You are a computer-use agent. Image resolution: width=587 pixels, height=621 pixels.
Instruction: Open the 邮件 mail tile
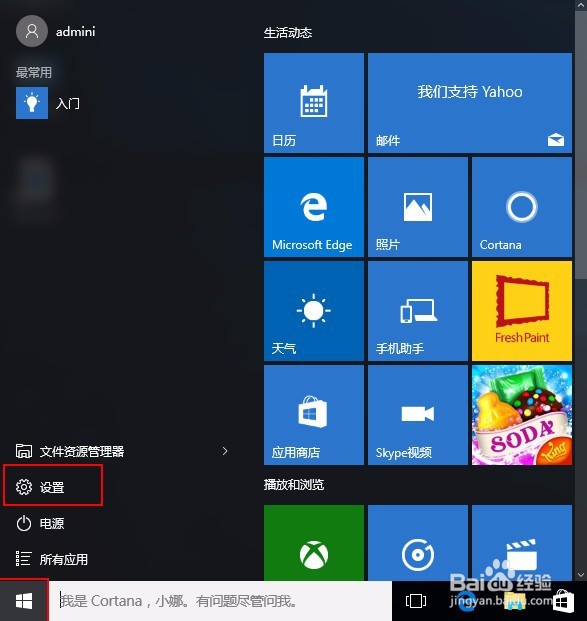[x=470, y=103]
